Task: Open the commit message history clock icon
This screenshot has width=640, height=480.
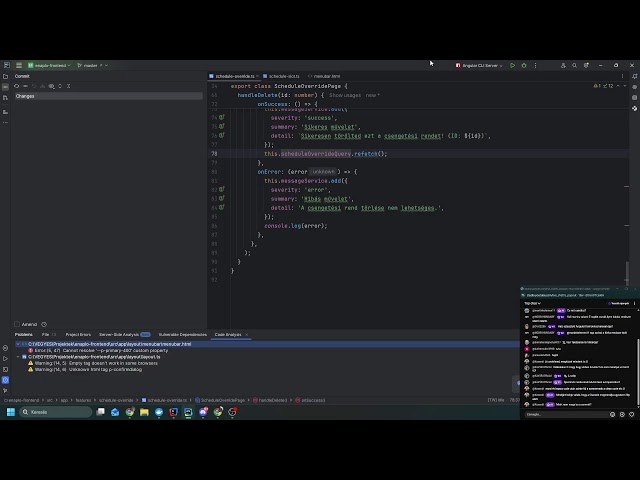Action: 44,324
